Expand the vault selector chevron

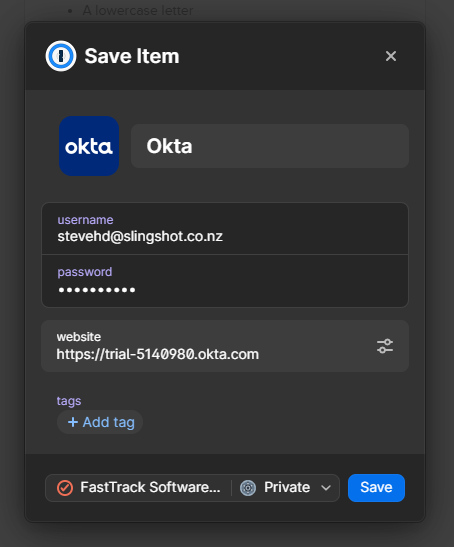pos(326,488)
